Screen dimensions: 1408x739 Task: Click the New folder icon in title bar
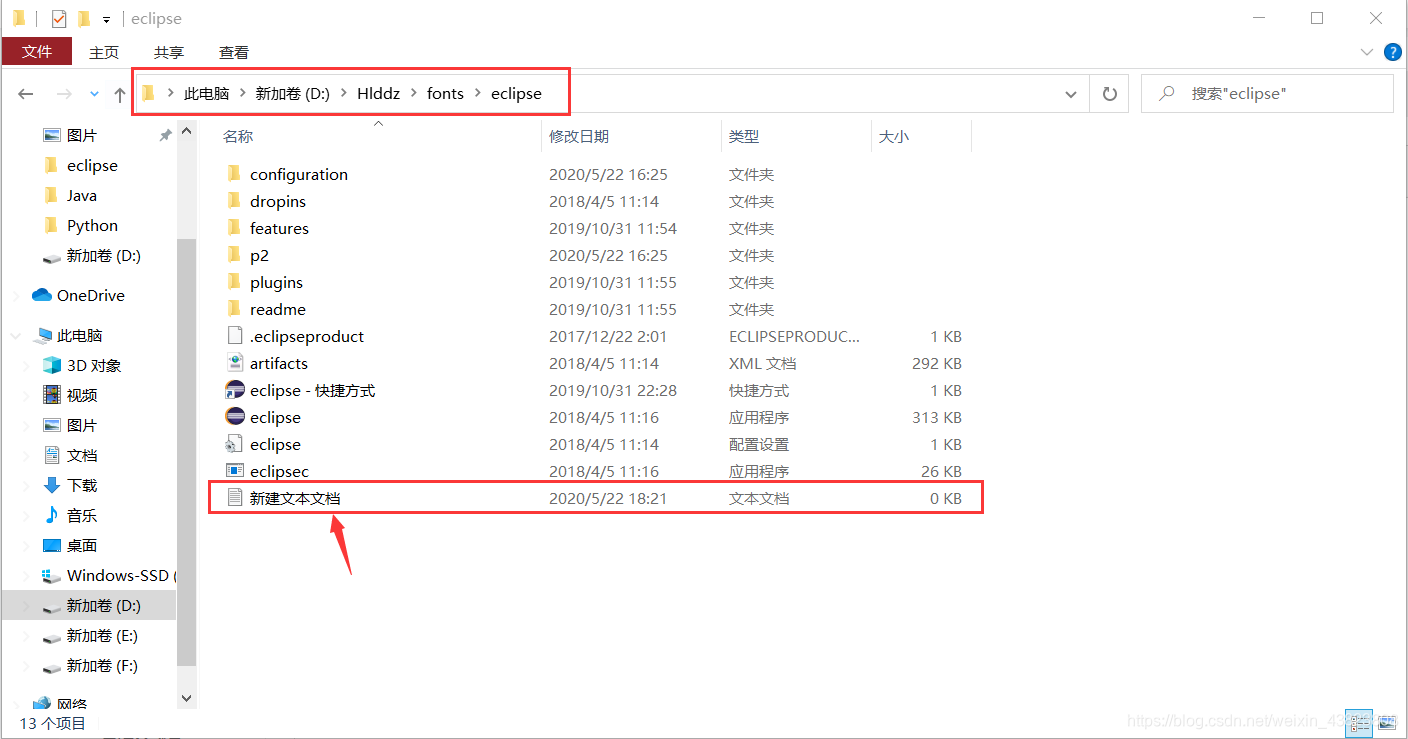click(83, 18)
